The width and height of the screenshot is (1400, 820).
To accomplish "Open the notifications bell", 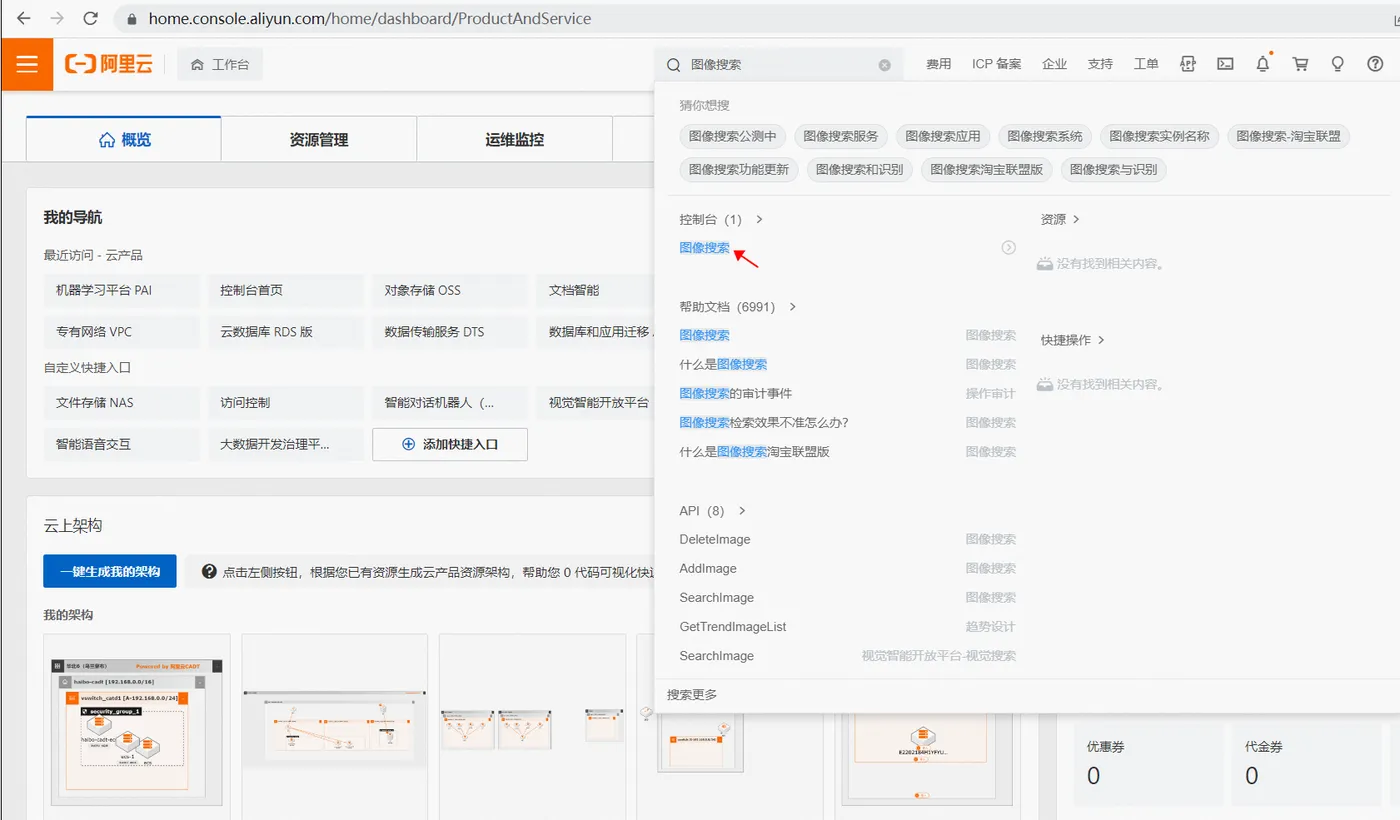I will click(x=1263, y=64).
